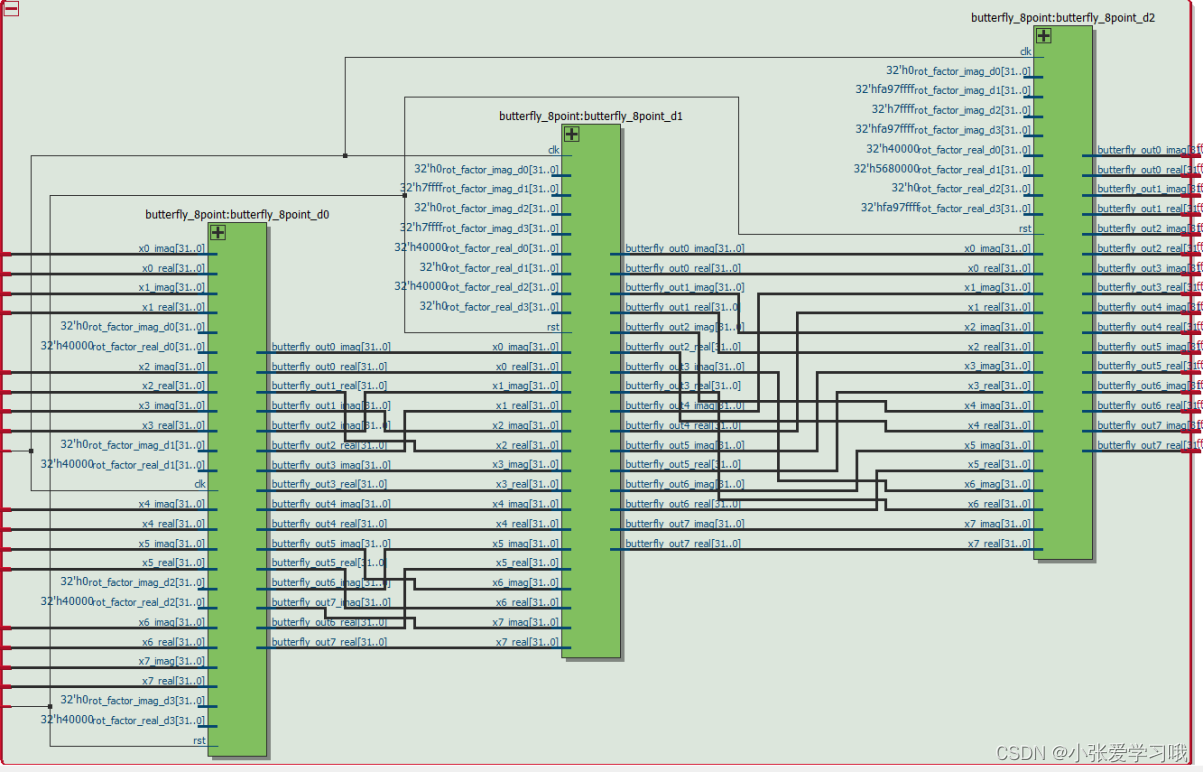Expand the butterfly_8point_d2 instance via its plus icon
The image size is (1203, 772).
coord(1043,34)
